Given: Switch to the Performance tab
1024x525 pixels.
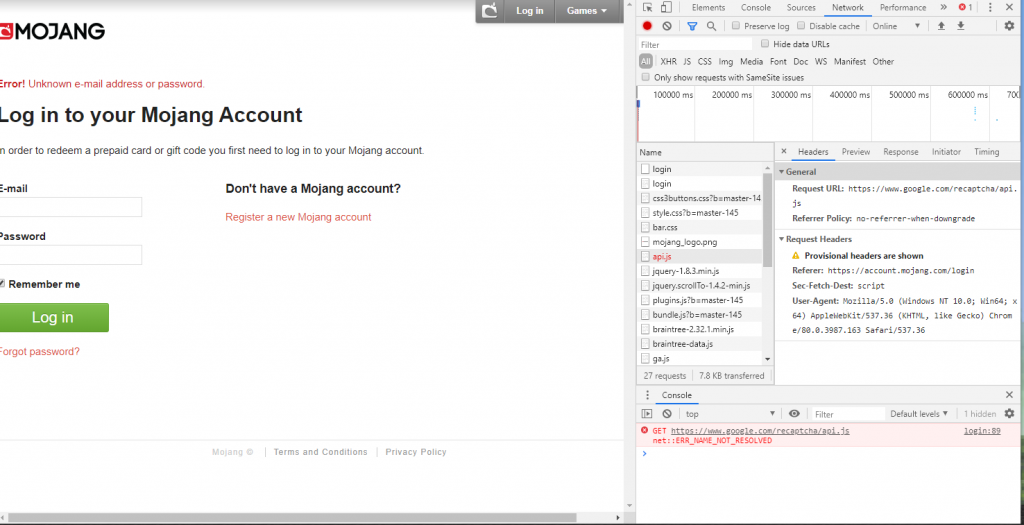Looking at the screenshot, I should coord(903,8).
